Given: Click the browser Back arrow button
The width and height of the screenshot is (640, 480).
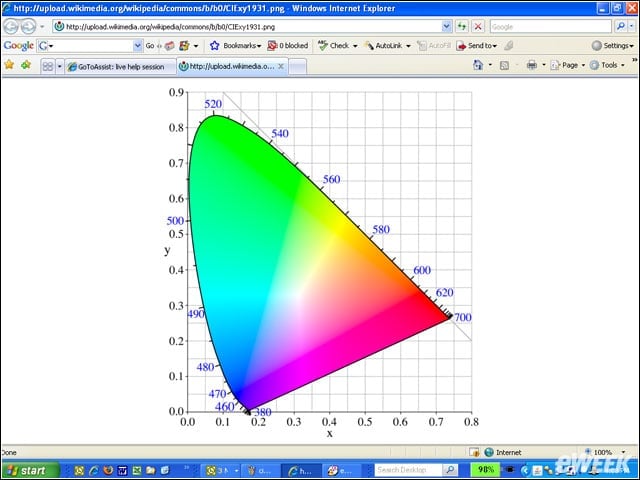Looking at the screenshot, I should pos(11,27).
